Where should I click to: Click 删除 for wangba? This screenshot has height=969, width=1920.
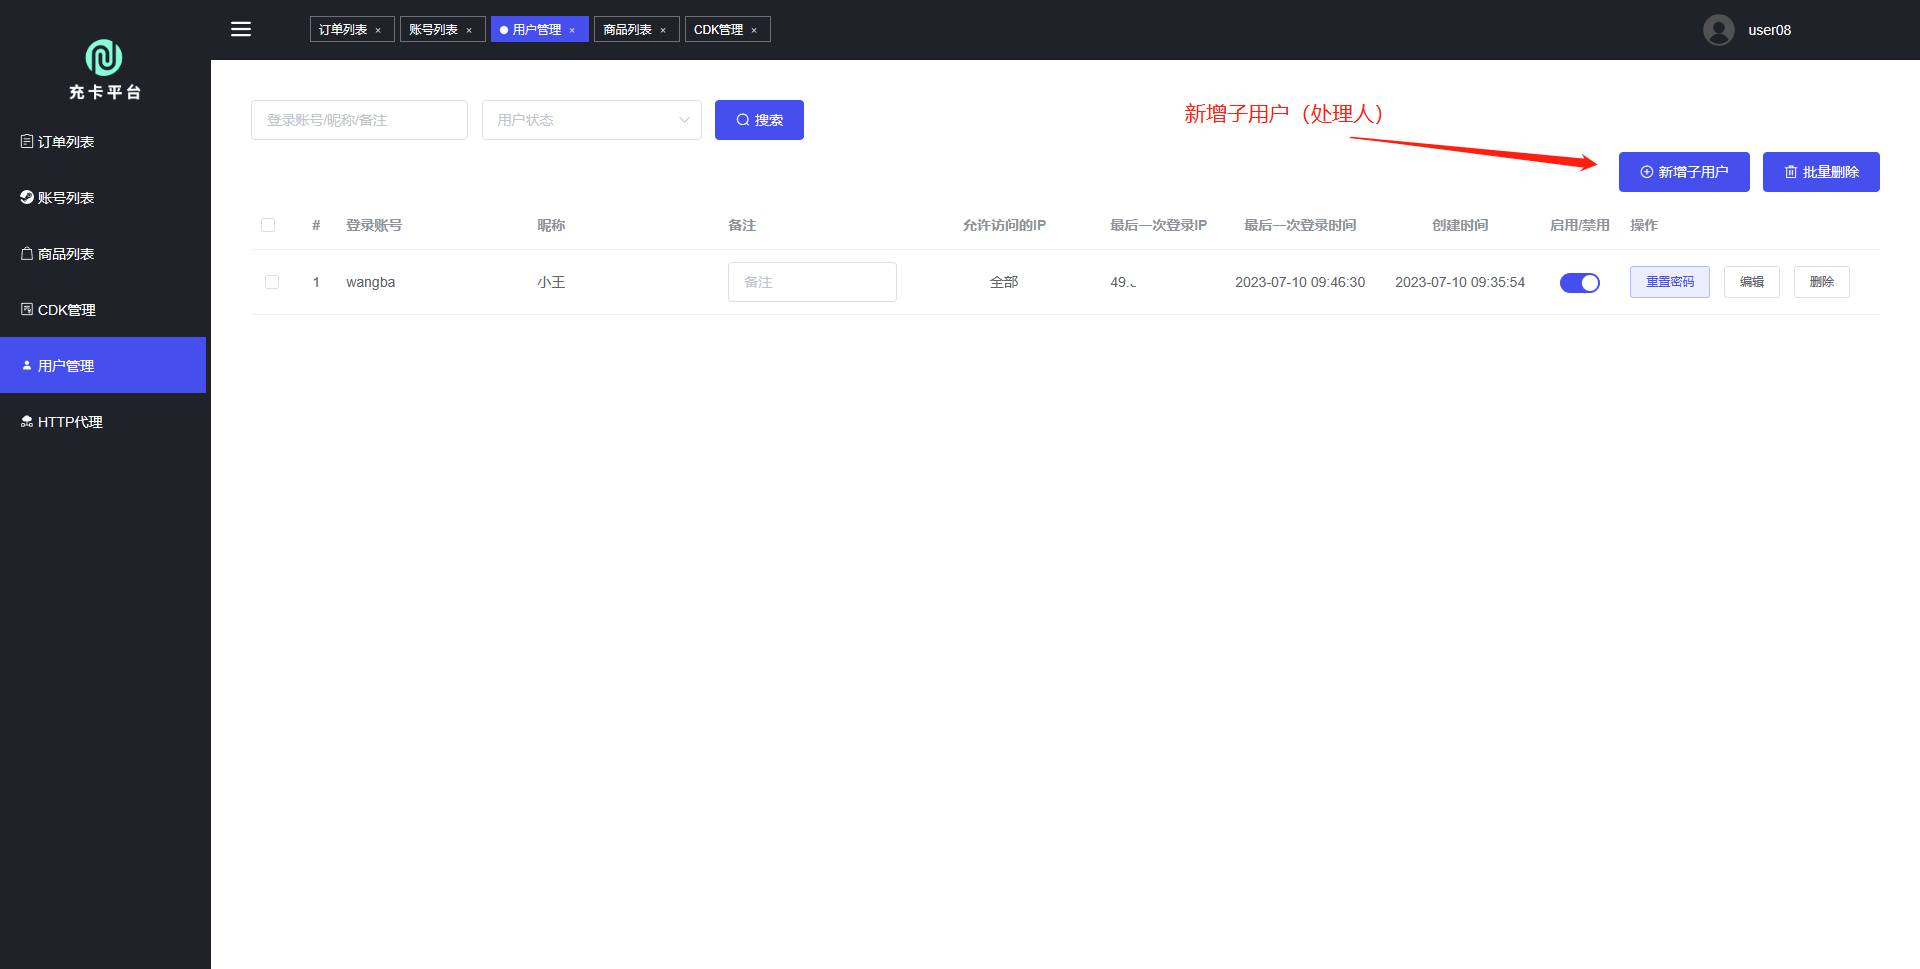tap(1822, 282)
